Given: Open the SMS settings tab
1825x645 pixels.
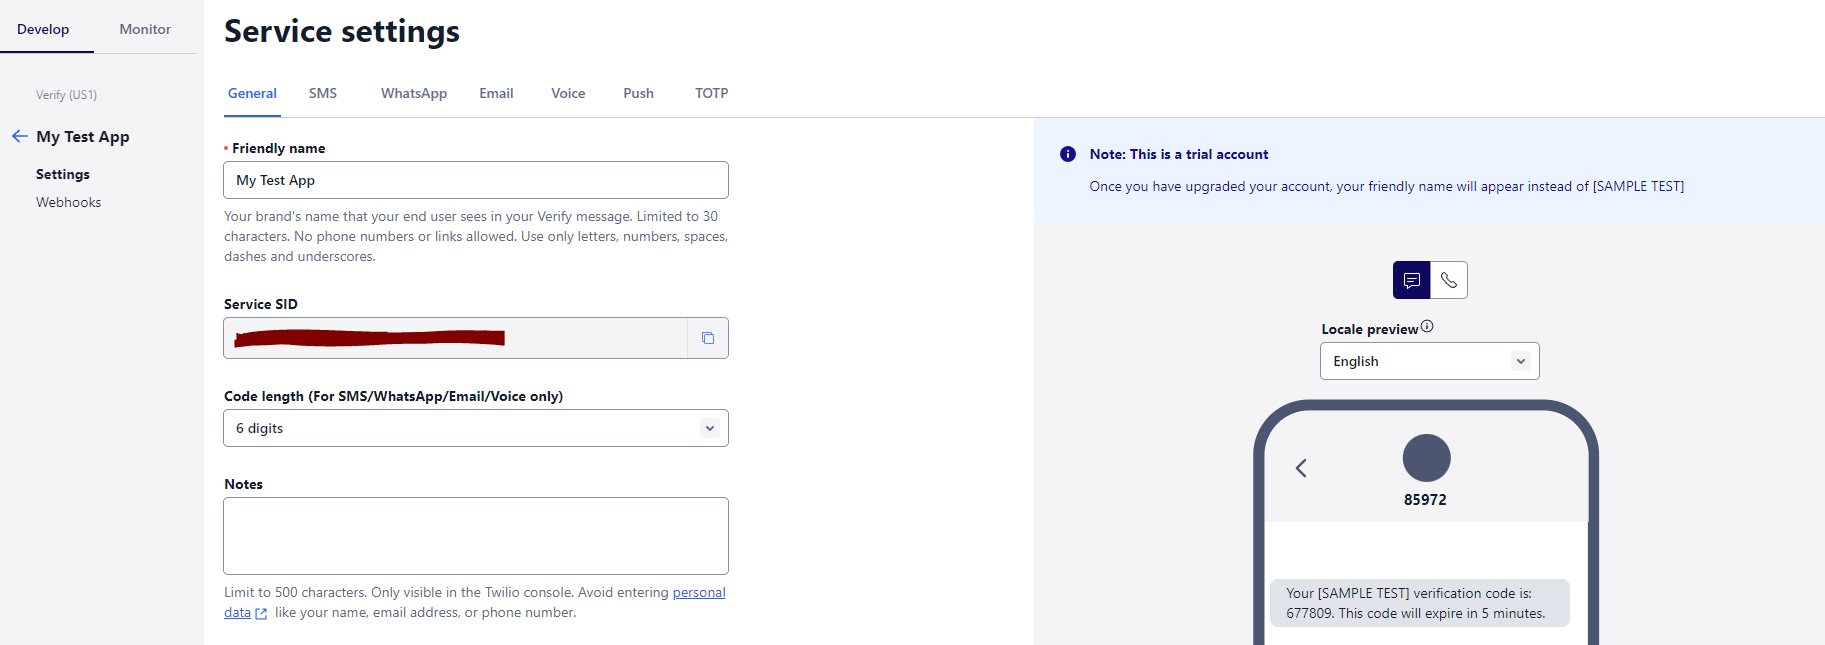Looking at the screenshot, I should 323,93.
